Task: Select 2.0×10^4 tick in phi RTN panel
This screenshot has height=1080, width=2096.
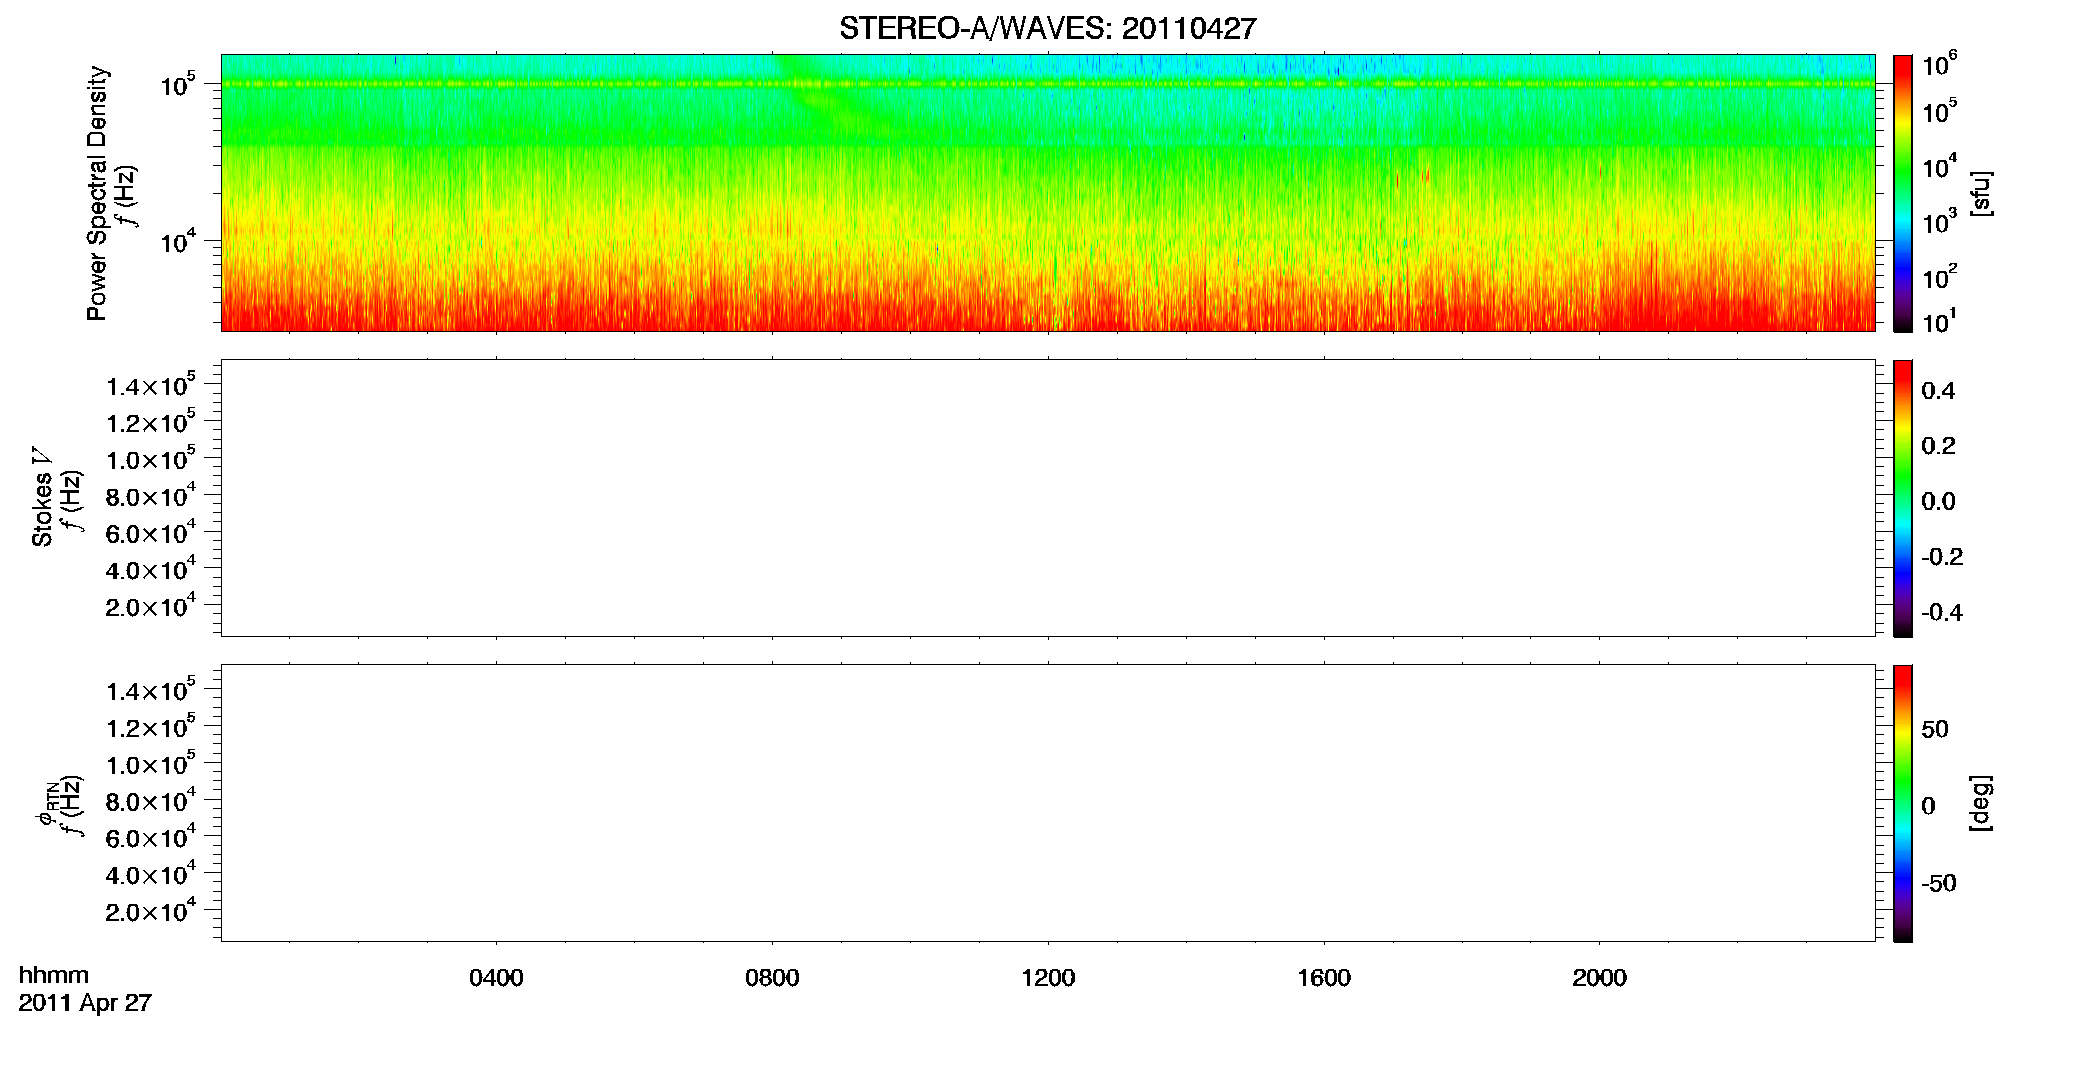Action: pyautogui.click(x=150, y=911)
